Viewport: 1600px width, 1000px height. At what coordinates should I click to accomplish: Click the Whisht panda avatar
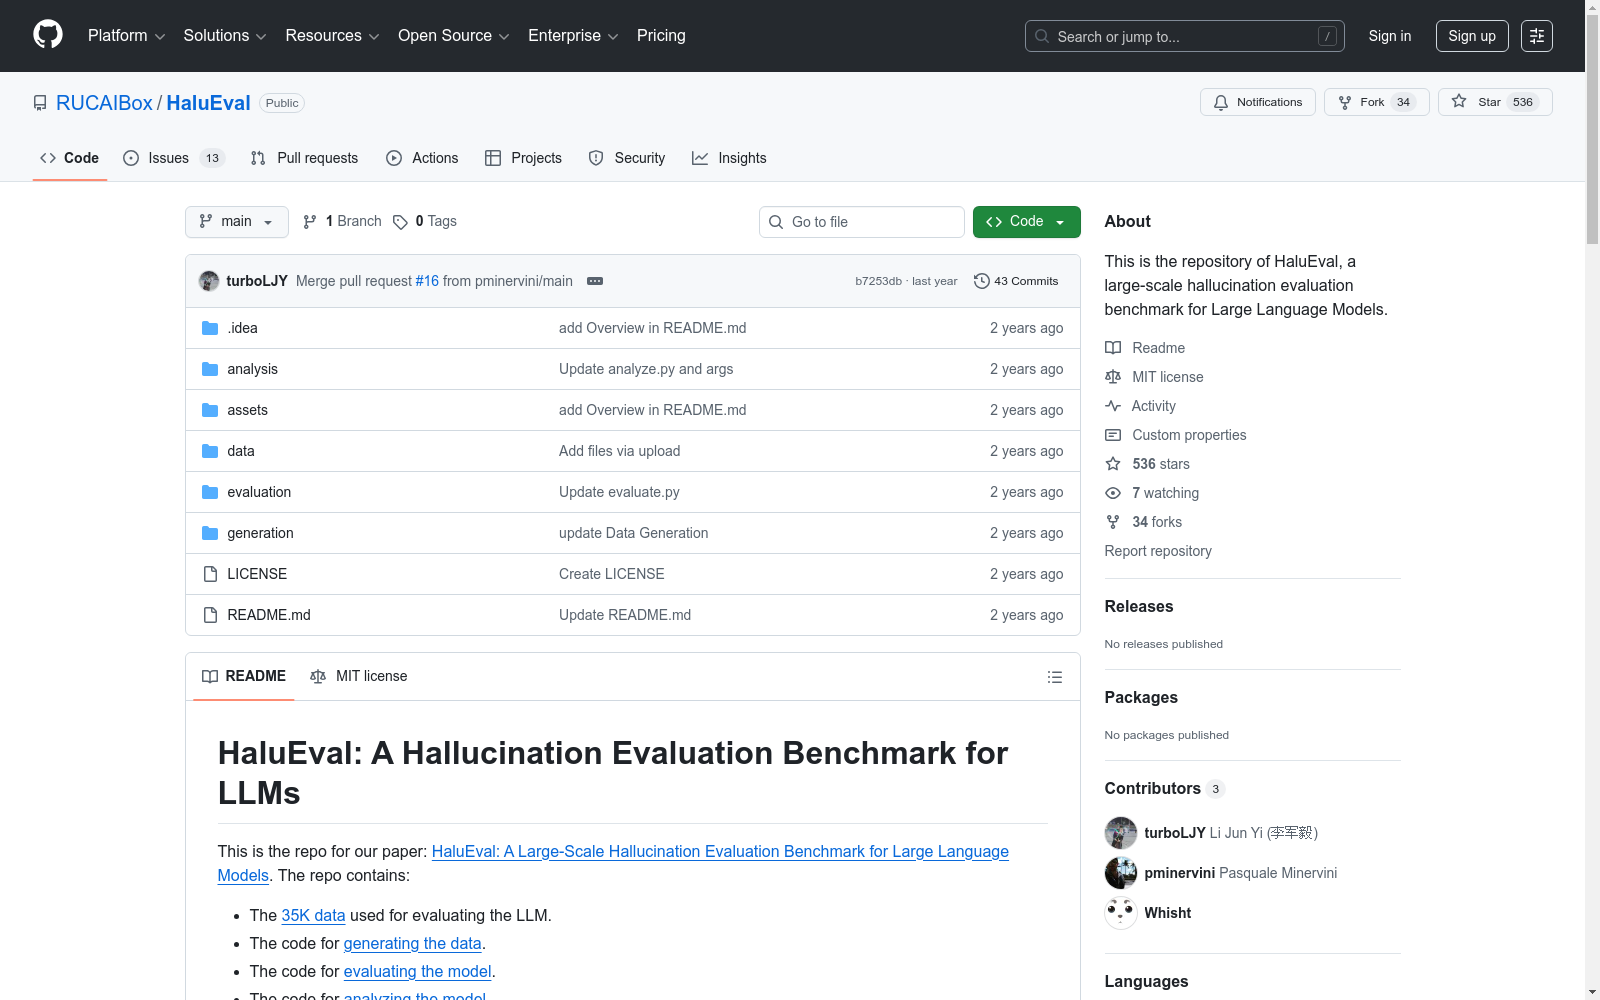pos(1120,913)
